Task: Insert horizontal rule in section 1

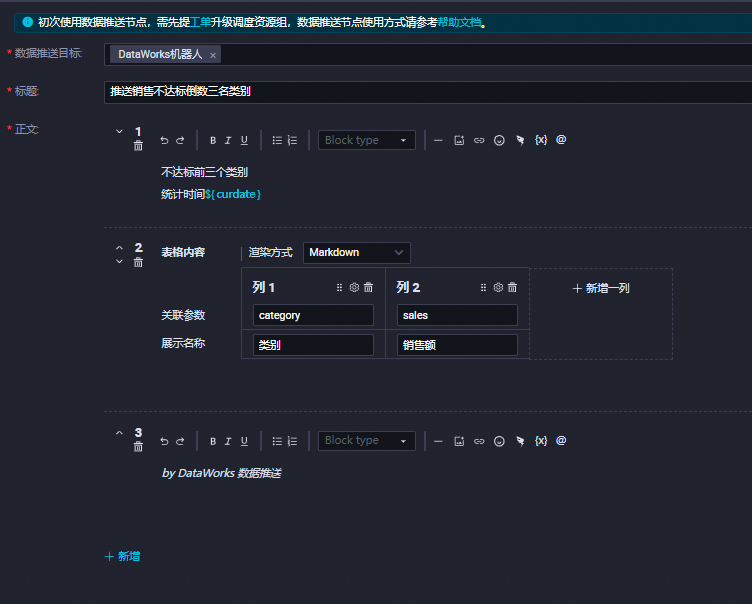Action: [438, 140]
